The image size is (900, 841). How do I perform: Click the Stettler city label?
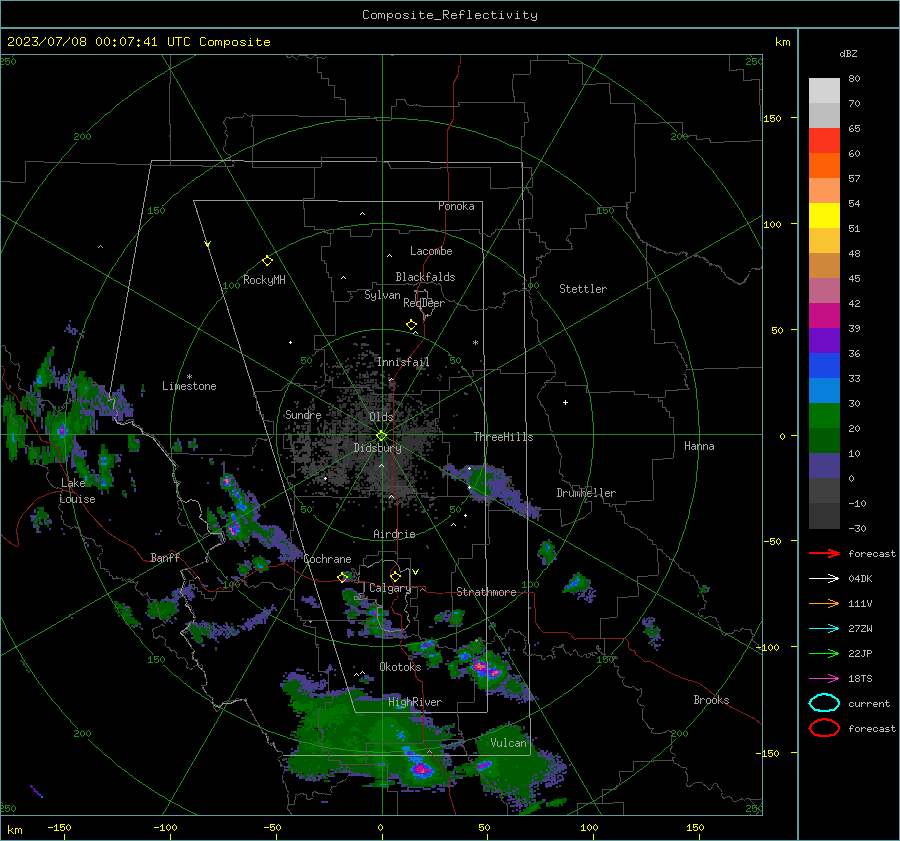(x=583, y=289)
